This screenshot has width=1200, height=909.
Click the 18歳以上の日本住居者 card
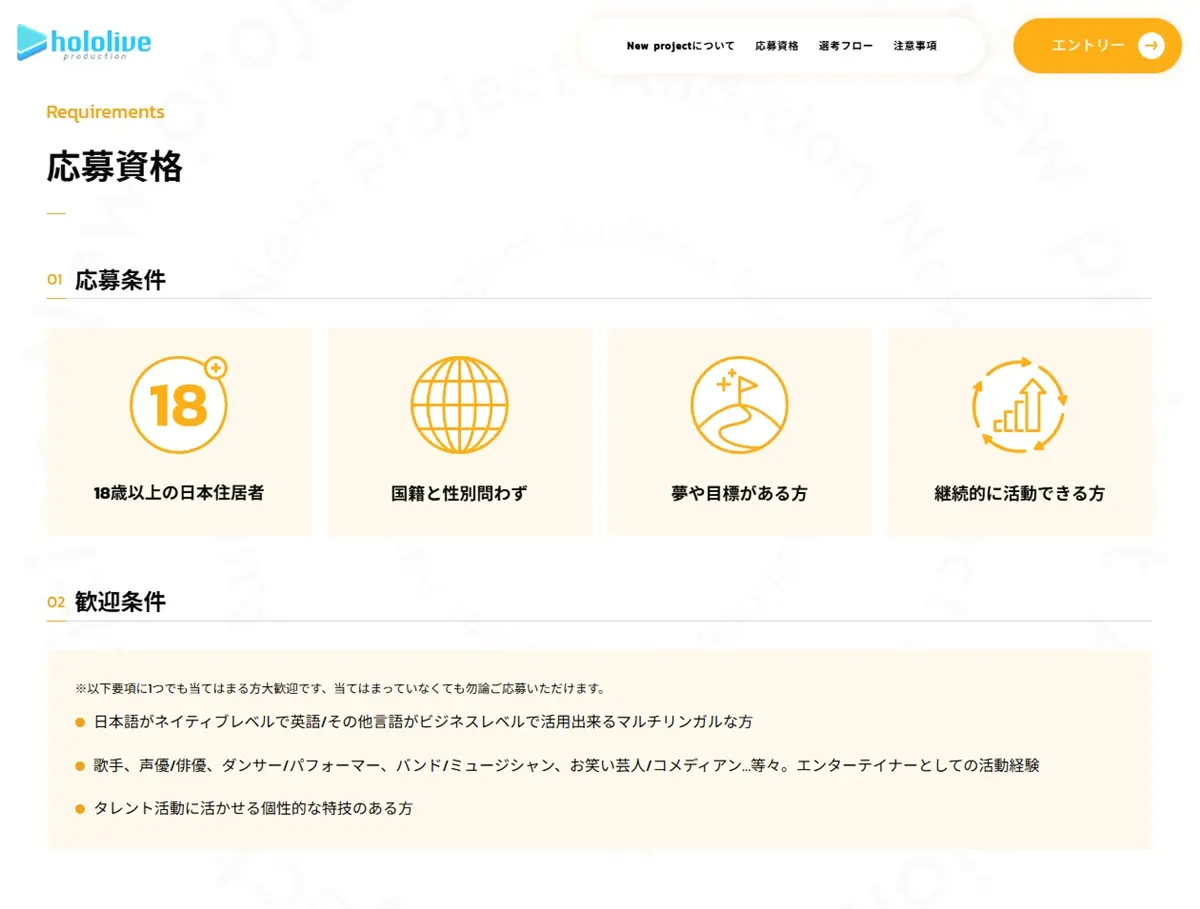179,431
